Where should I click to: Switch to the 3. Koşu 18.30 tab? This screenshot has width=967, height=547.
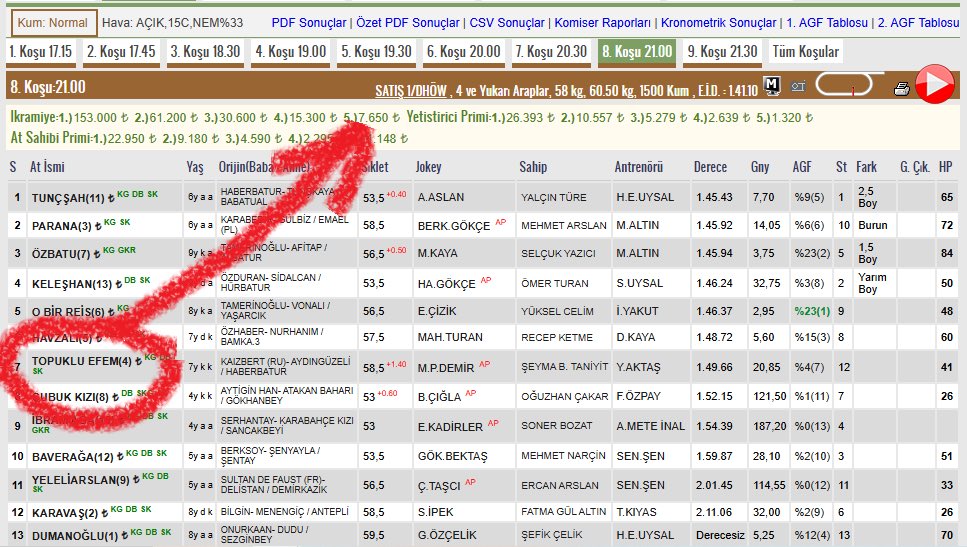point(205,52)
